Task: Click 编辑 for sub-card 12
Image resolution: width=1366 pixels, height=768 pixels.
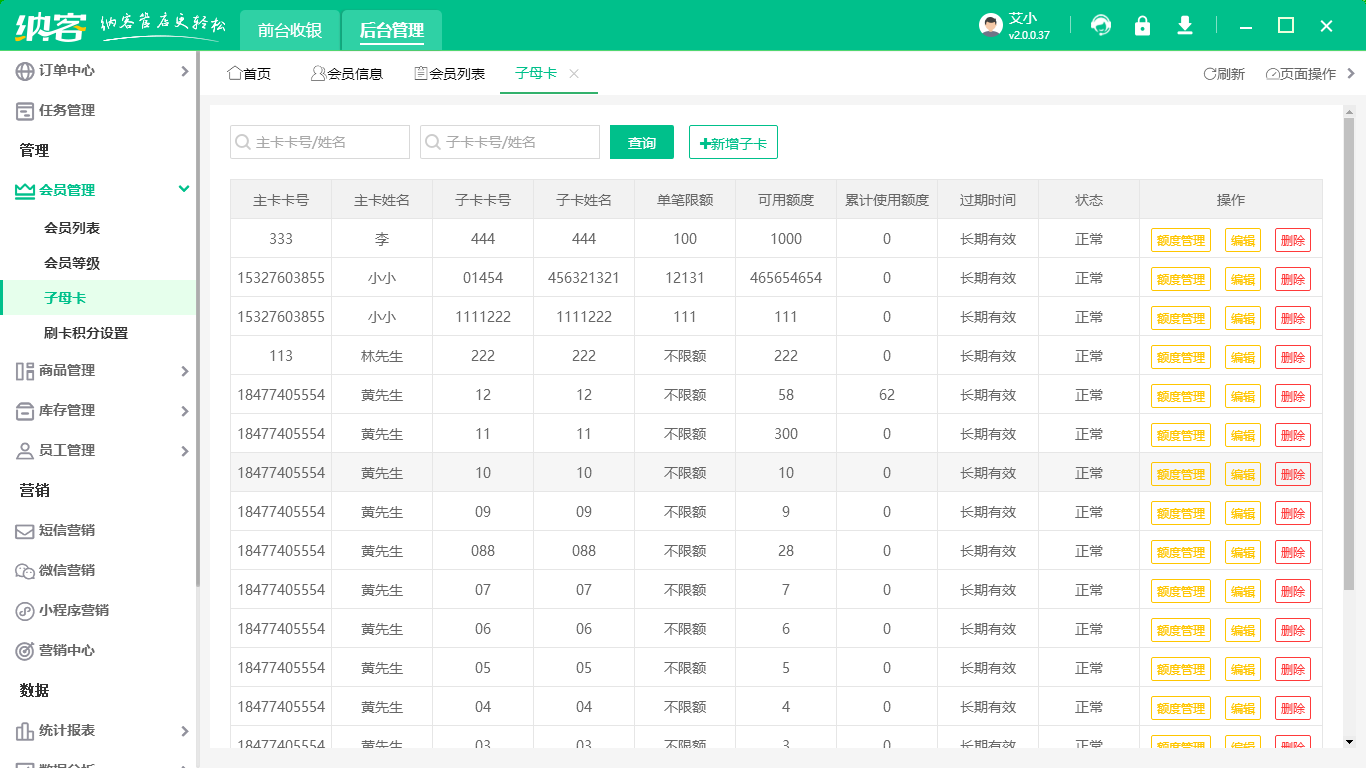Action: pos(1243,396)
